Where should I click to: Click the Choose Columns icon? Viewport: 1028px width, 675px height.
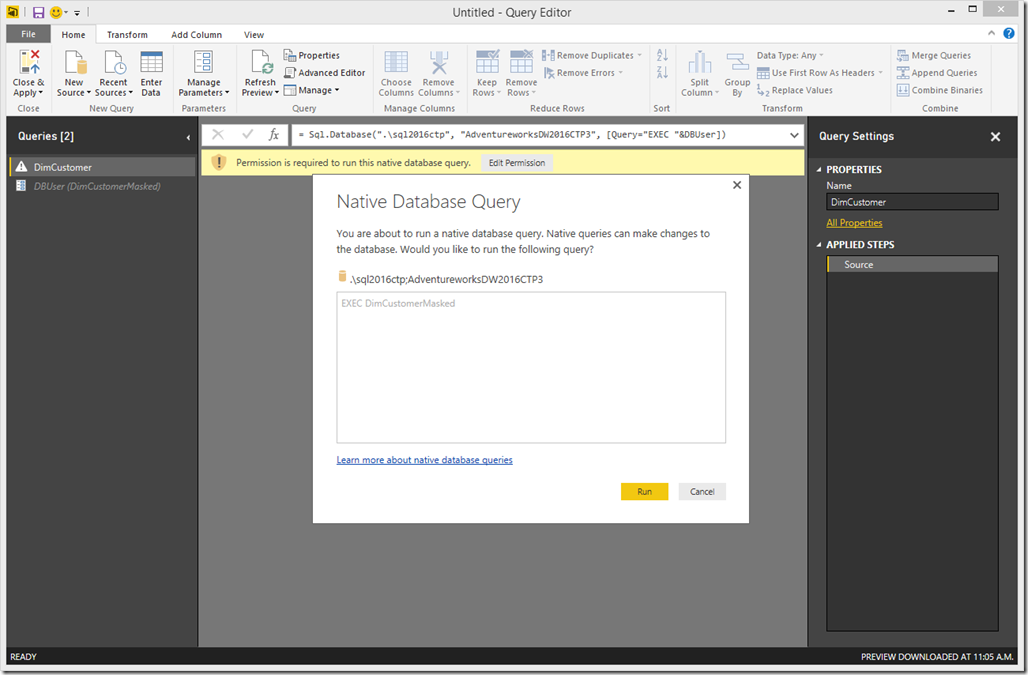396,62
